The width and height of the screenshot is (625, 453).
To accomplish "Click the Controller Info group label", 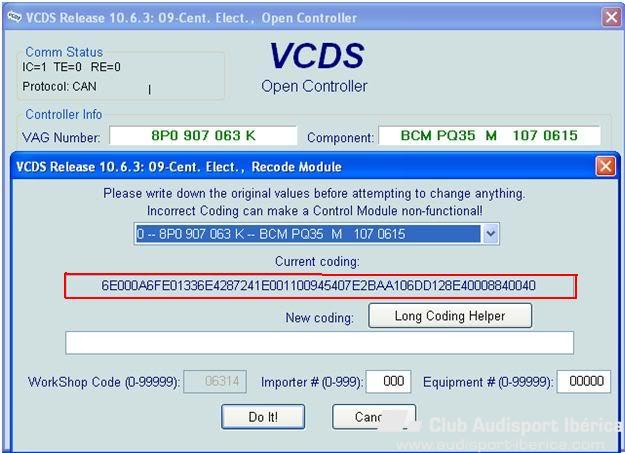I will click(64, 114).
